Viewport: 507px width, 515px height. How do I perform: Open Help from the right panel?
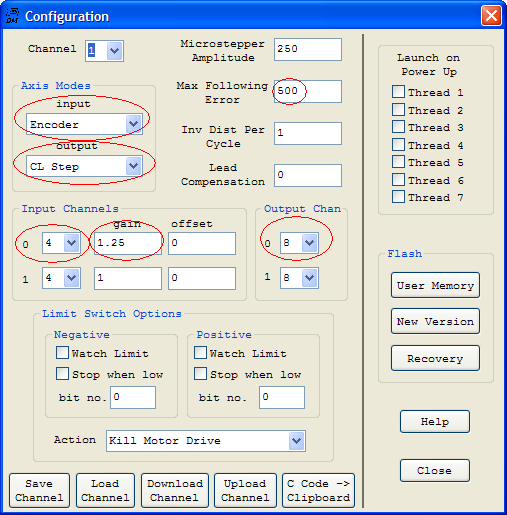pos(435,422)
